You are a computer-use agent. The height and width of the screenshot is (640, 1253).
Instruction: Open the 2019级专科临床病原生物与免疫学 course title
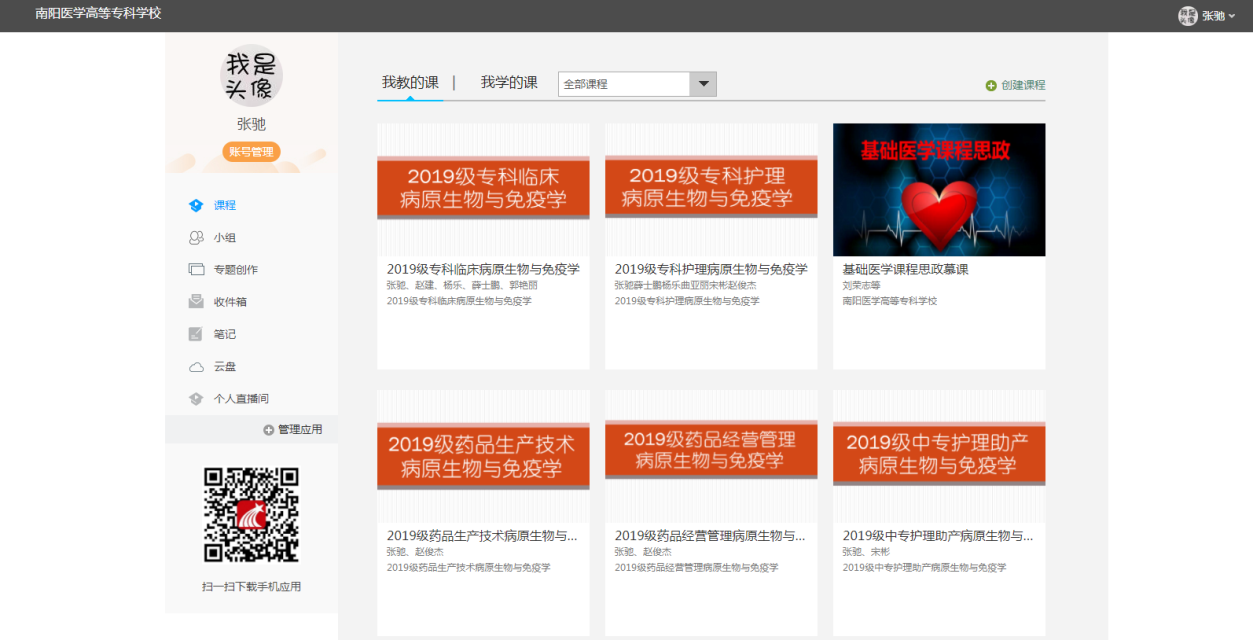pyautogui.click(x=483, y=269)
